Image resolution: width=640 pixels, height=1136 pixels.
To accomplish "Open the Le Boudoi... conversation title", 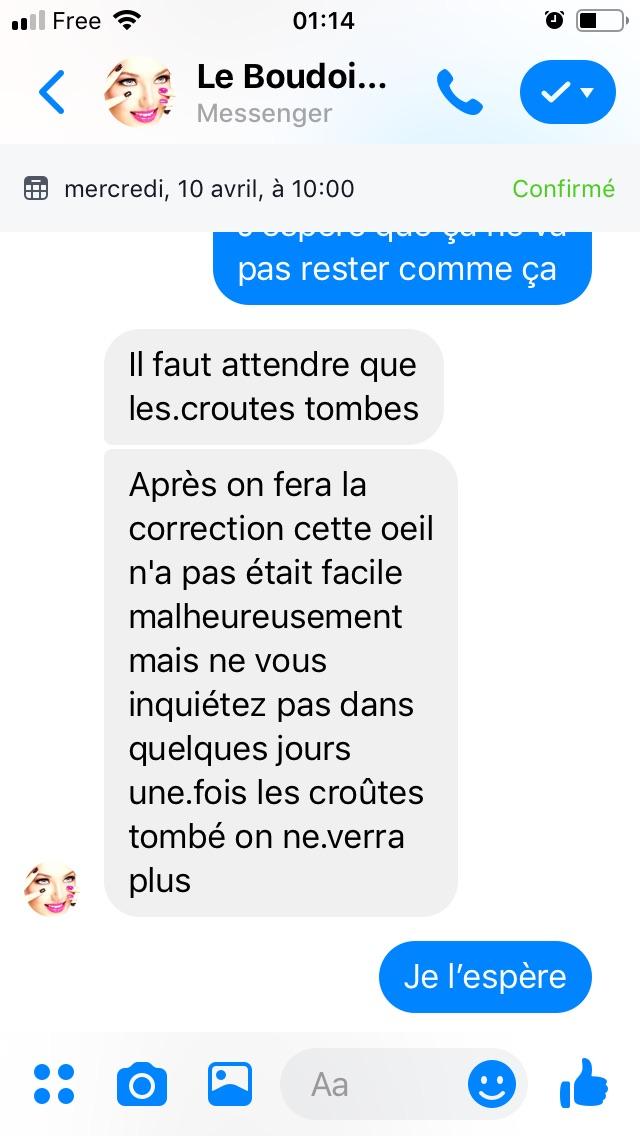I will click(x=291, y=78).
